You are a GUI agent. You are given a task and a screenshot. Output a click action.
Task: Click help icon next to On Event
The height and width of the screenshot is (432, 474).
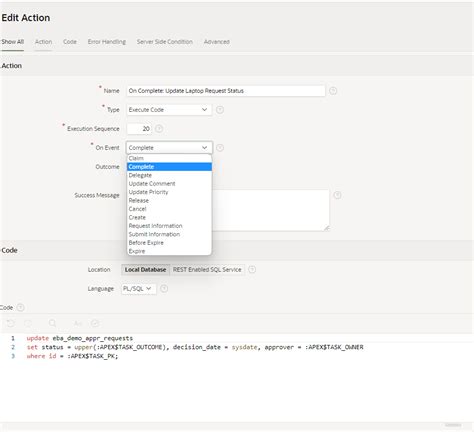click(220, 148)
